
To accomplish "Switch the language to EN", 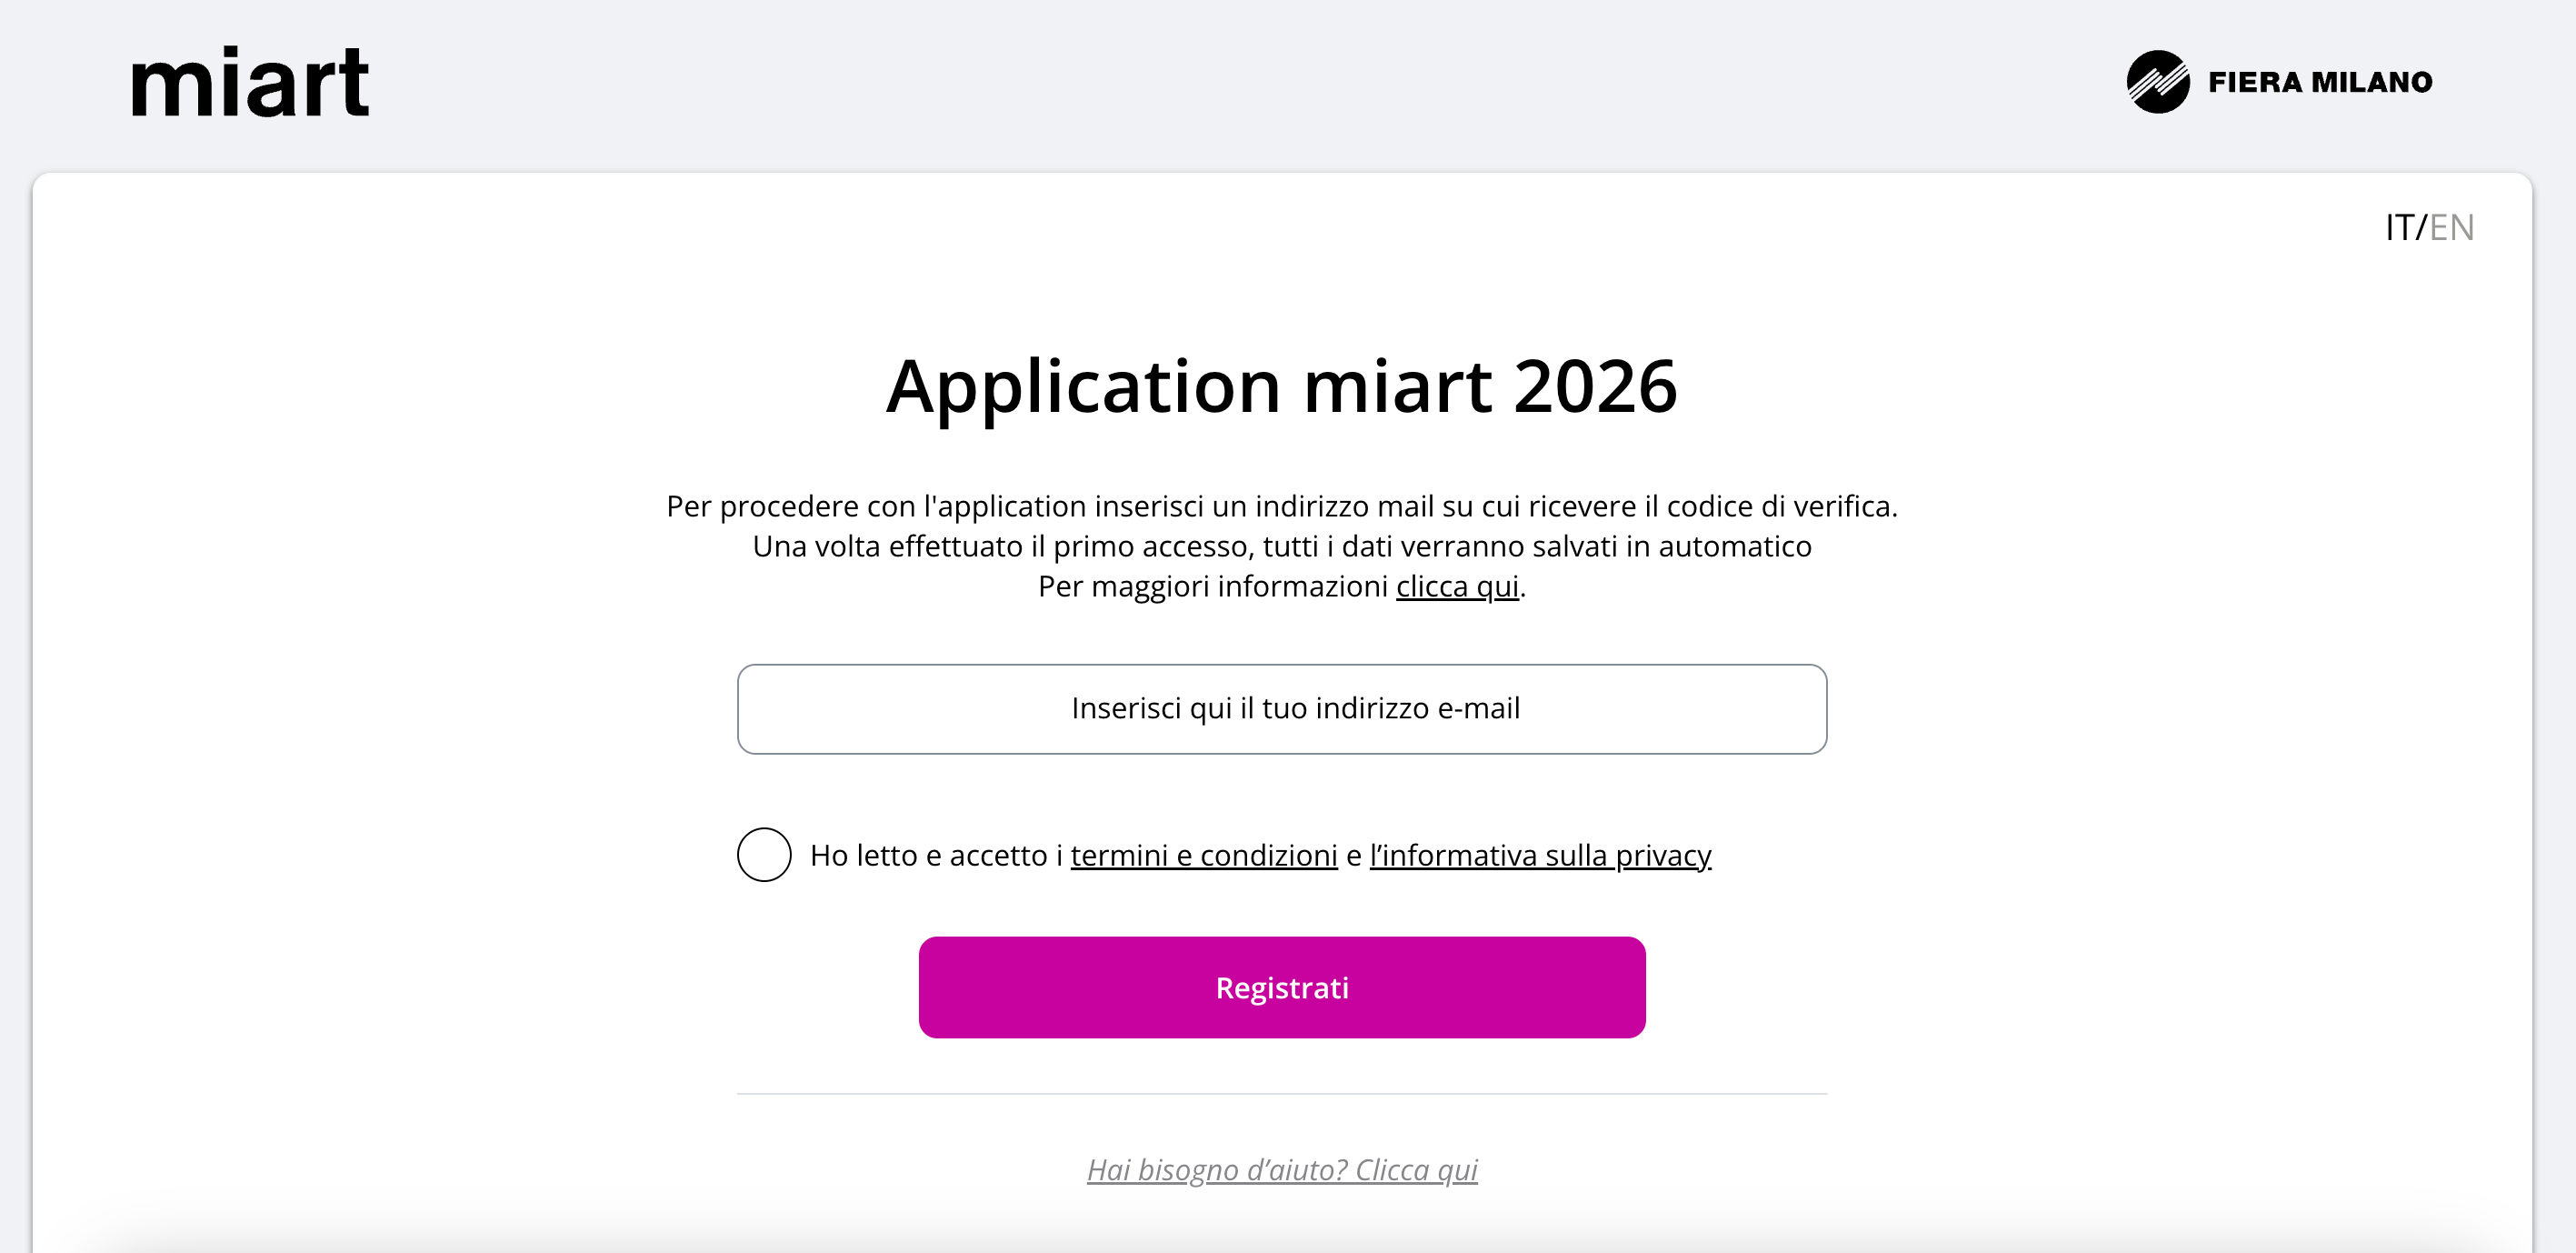I will click(x=2451, y=227).
